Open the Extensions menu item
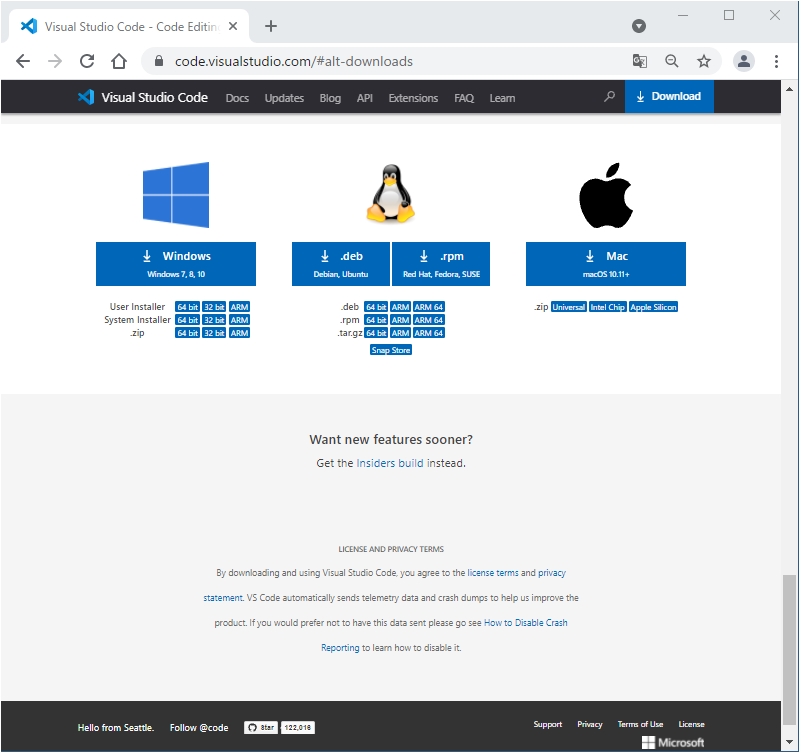800x755 pixels. tap(413, 98)
